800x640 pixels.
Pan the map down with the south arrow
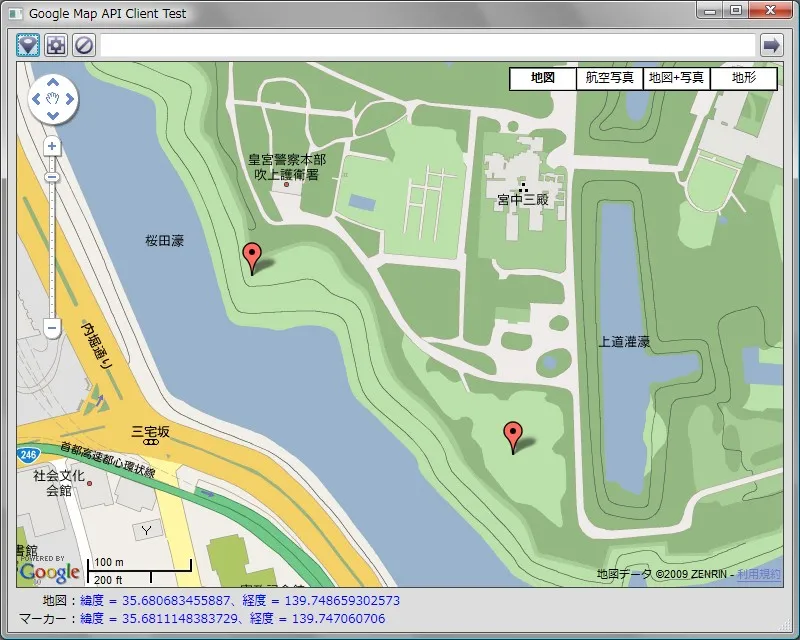pyautogui.click(x=53, y=115)
